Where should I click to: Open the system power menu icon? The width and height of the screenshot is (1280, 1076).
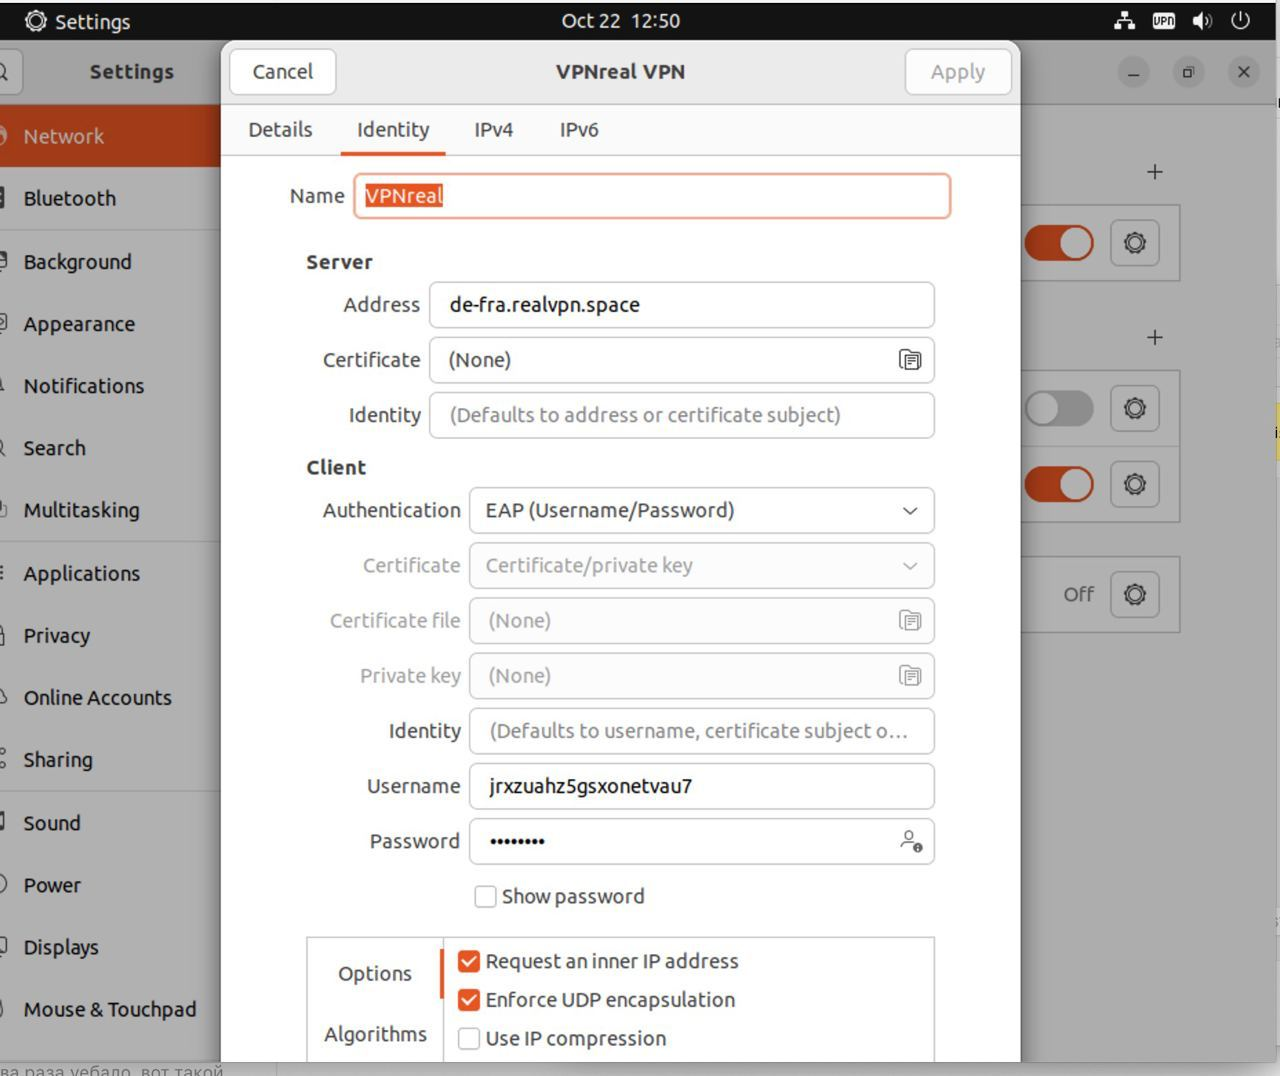click(1240, 21)
